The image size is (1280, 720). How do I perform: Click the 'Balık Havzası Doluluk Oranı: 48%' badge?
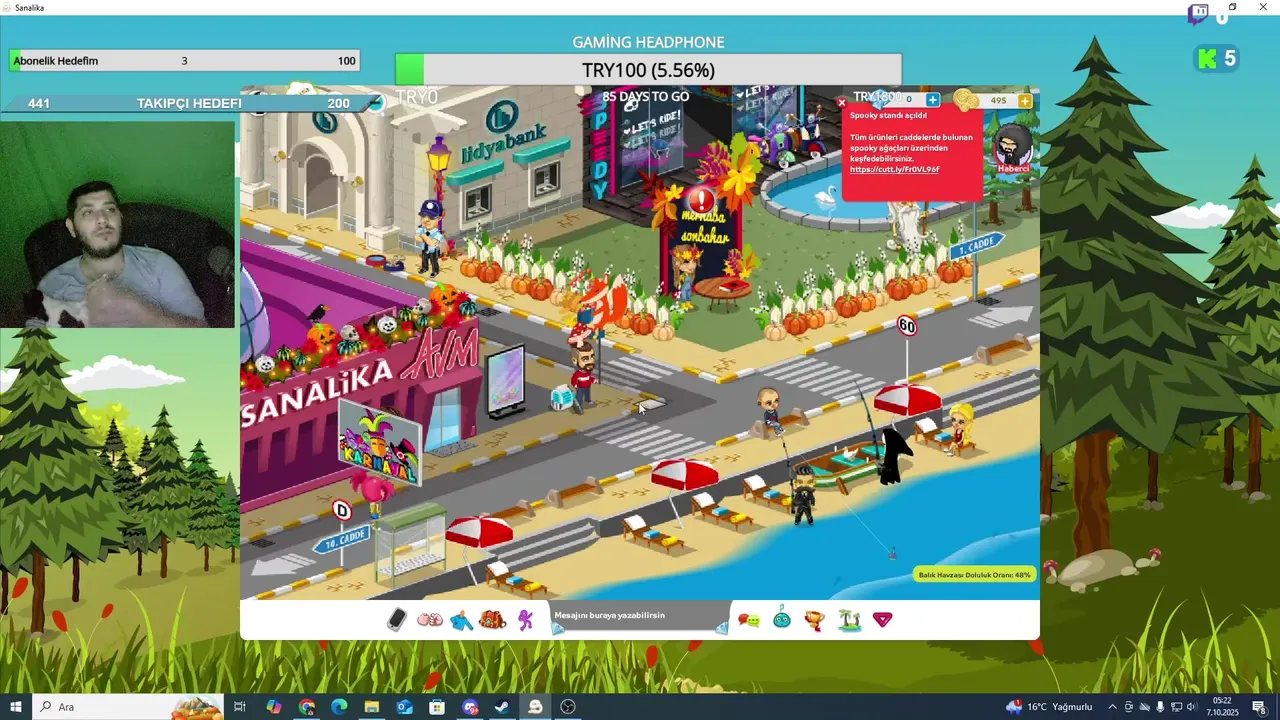[x=974, y=575]
